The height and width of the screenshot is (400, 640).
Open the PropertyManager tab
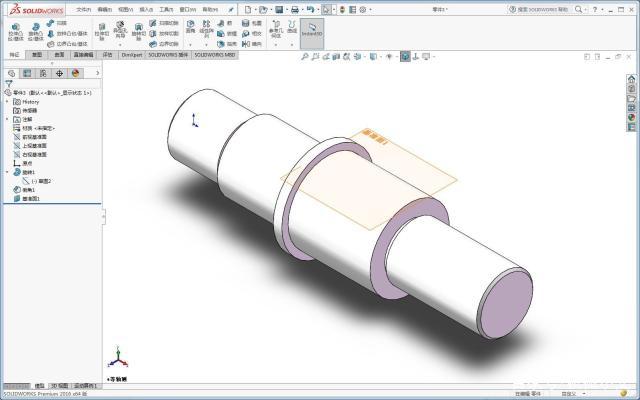[27, 73]
